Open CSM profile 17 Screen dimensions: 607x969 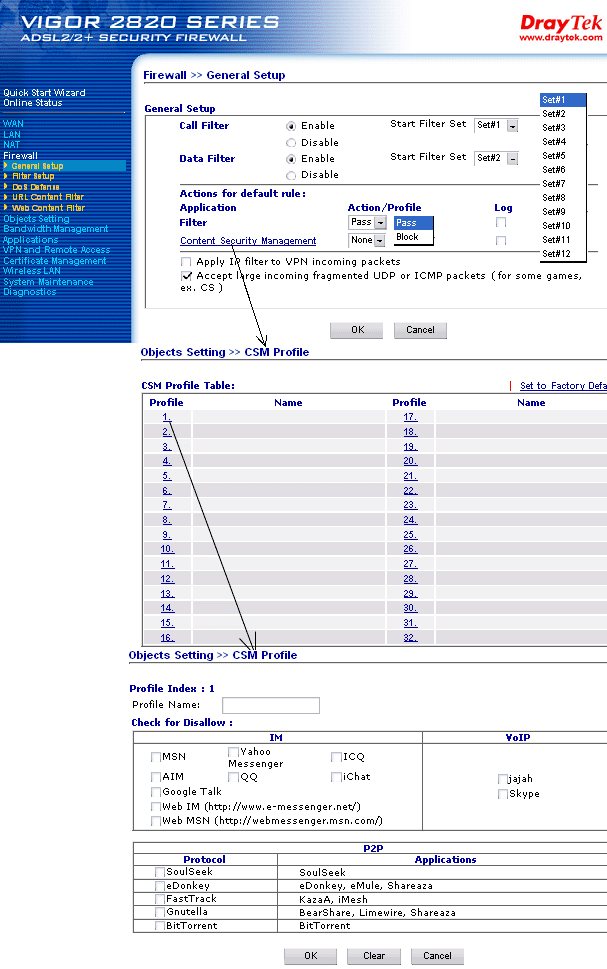coord(410,417)
